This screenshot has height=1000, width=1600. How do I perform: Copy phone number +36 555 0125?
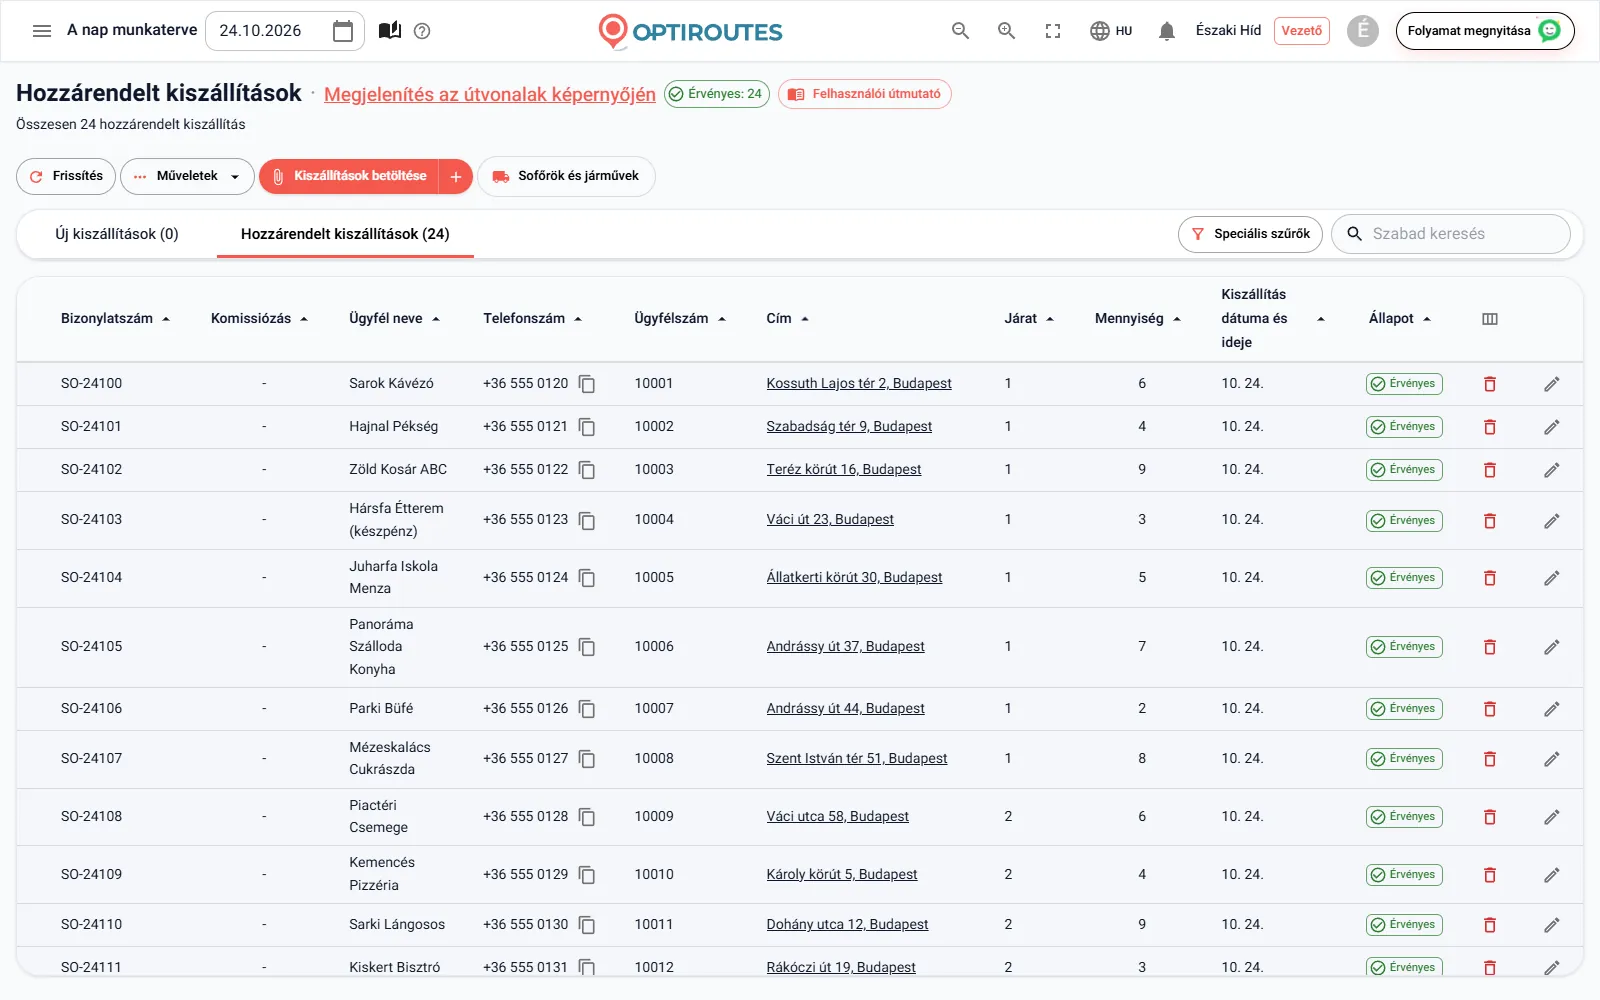tap(587, 647)
